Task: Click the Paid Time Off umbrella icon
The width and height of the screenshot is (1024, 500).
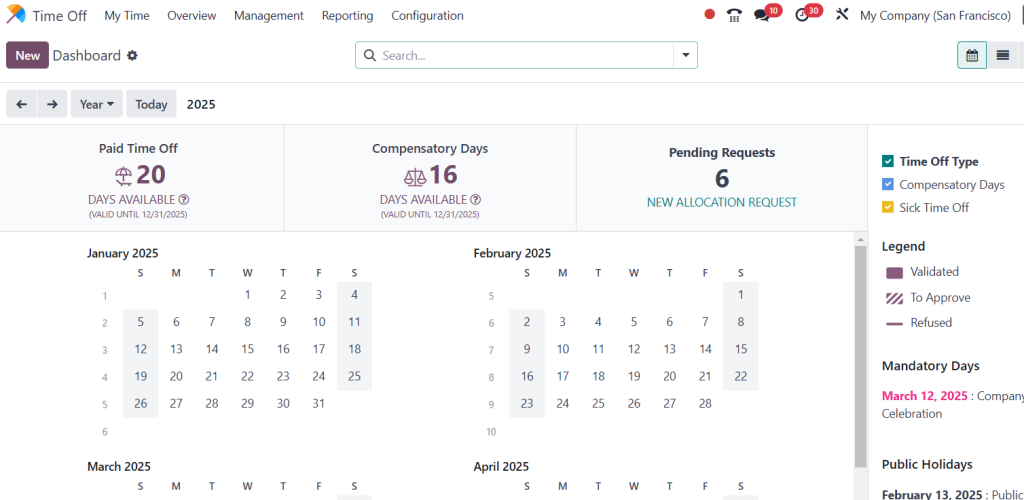Action: pos(123,176)
